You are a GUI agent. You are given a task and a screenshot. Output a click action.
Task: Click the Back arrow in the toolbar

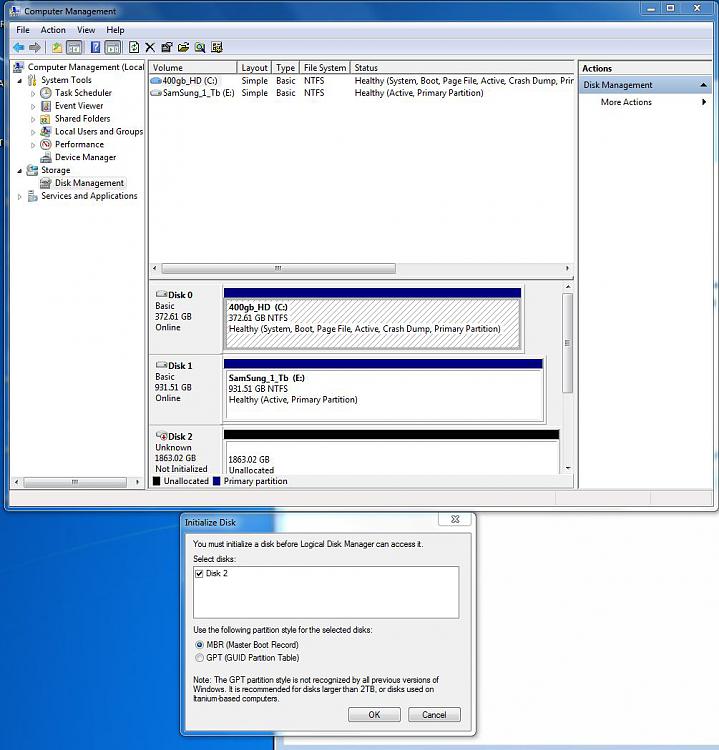coord(19,47)
